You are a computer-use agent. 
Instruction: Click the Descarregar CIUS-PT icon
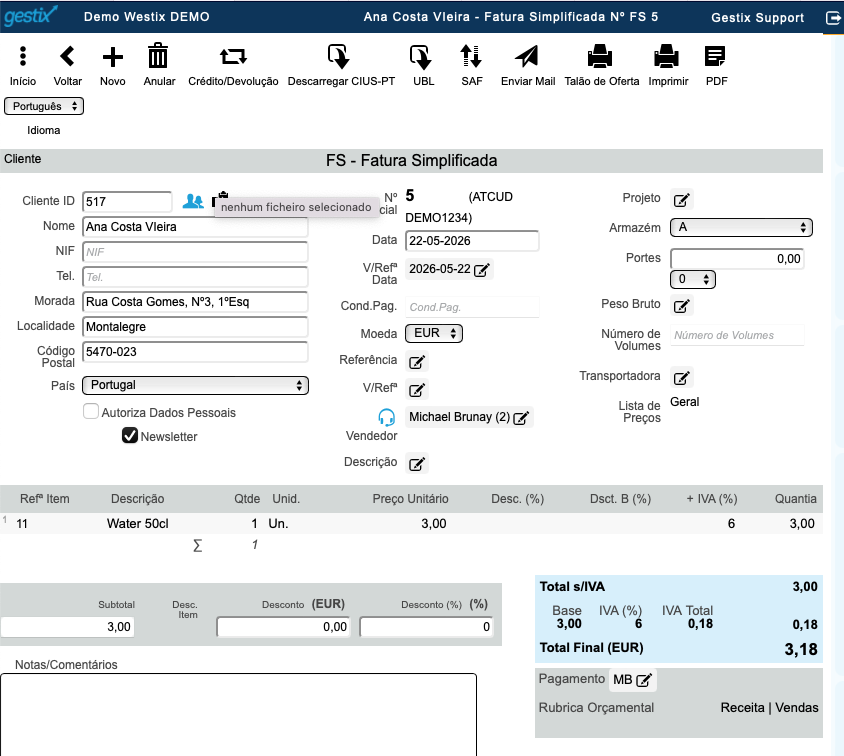(x=339, y=56)
